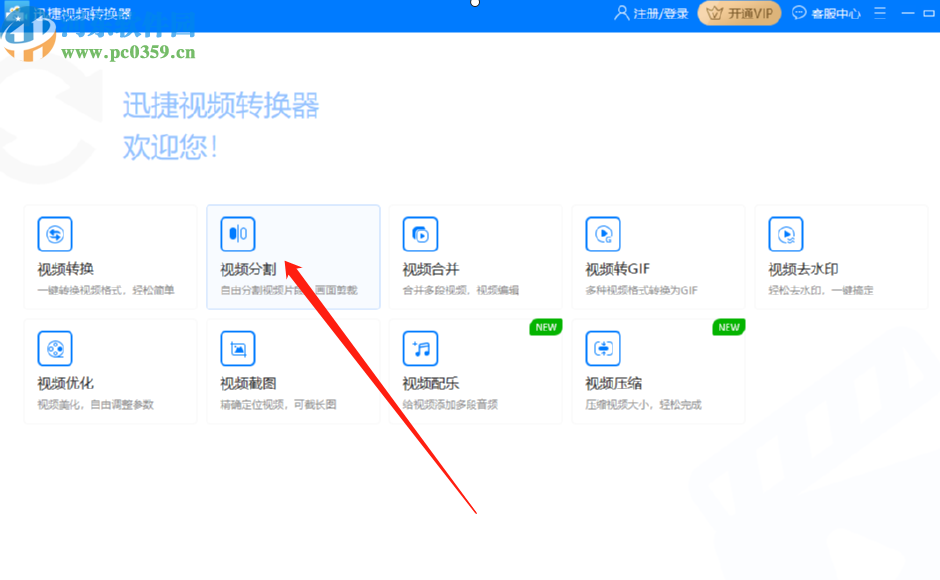
Task: Launch the 视频配乐 music icon
Action: (x=420, y=348)
